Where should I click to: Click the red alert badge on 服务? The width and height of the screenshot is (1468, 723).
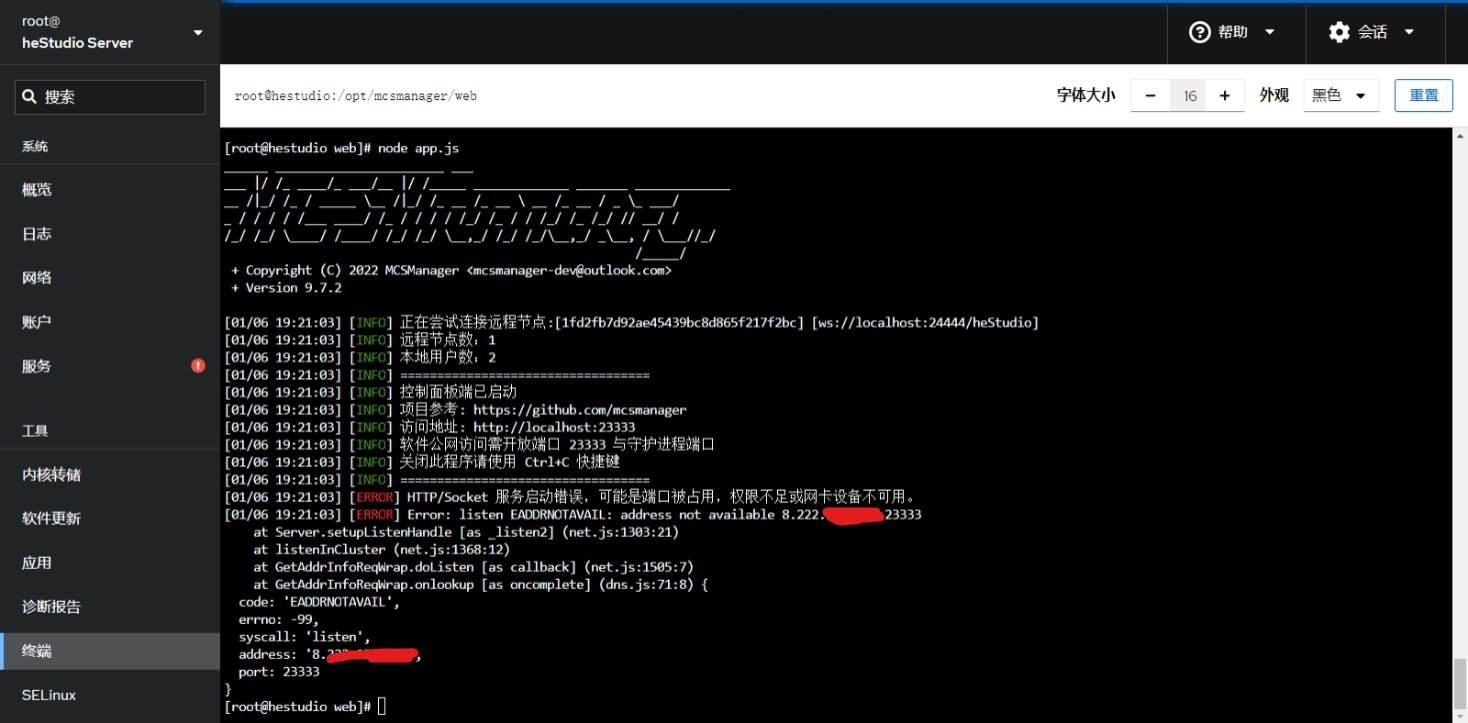pos(198,365)
